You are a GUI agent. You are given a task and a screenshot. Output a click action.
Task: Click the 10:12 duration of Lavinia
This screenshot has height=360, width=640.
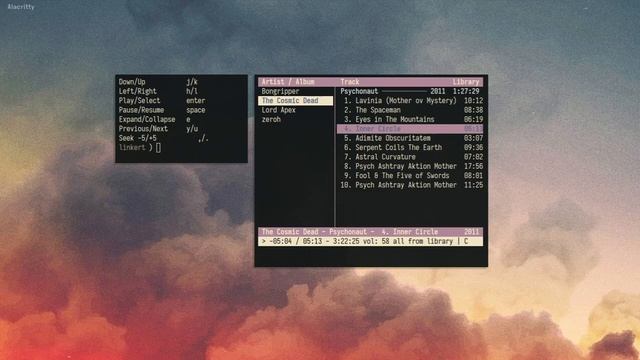click(x=473, y=101)
